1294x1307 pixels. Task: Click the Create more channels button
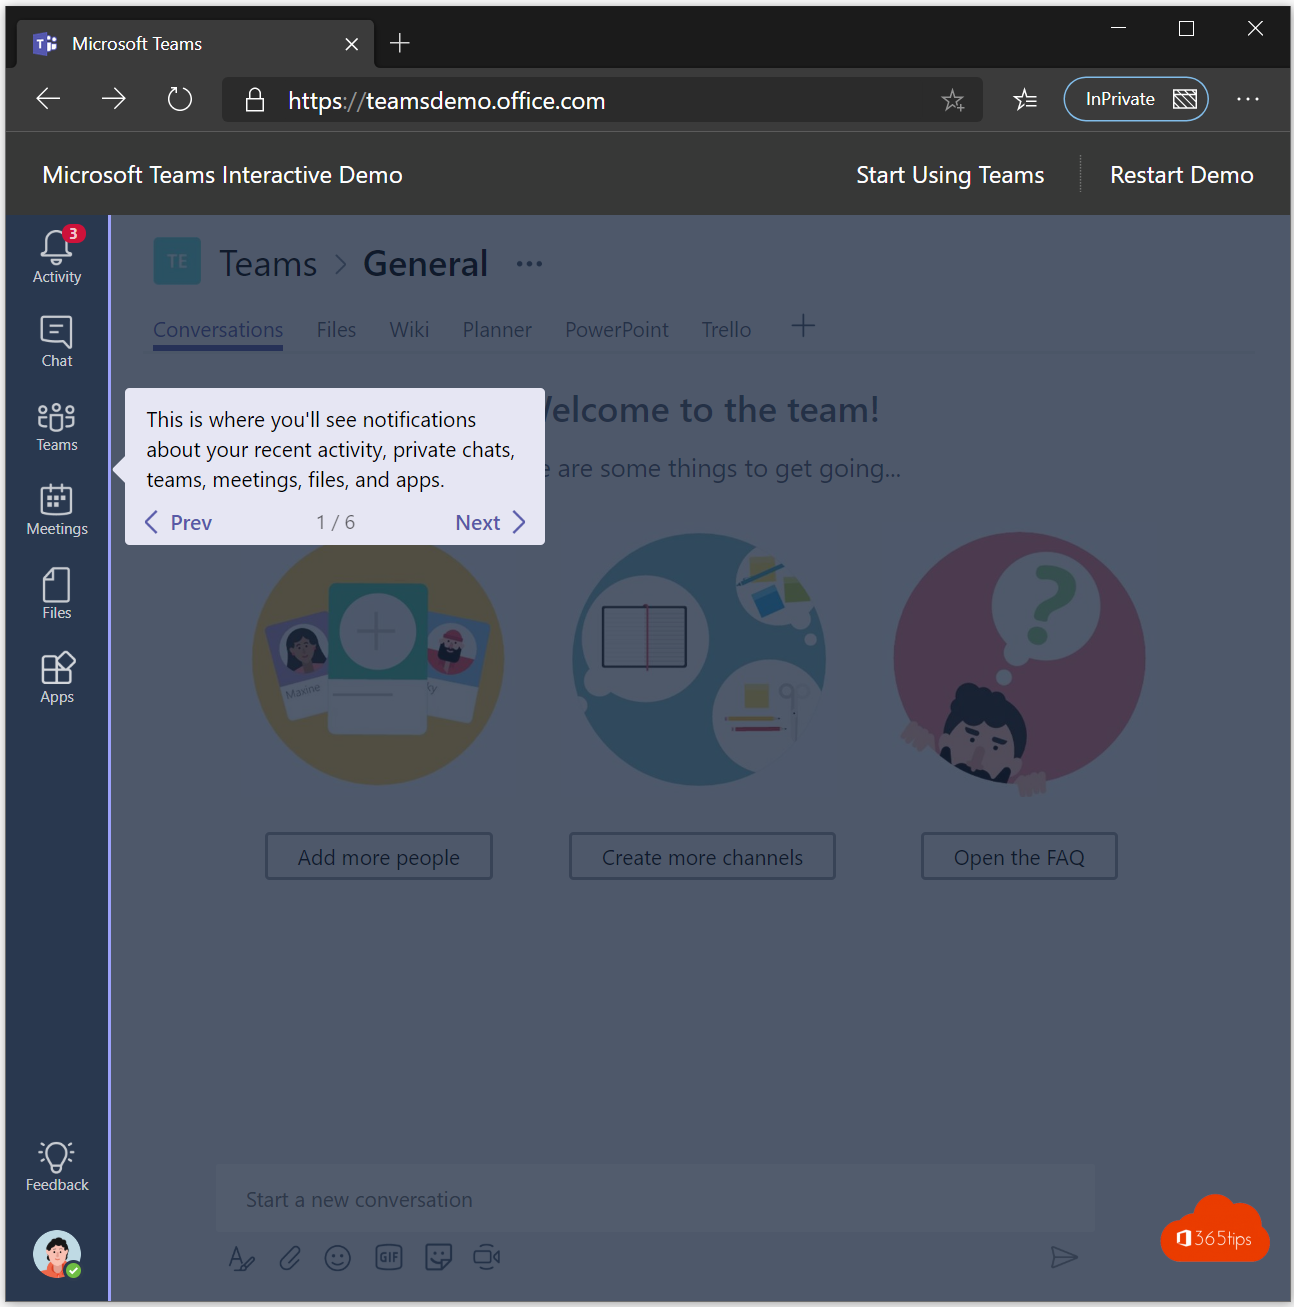point(702,857)
